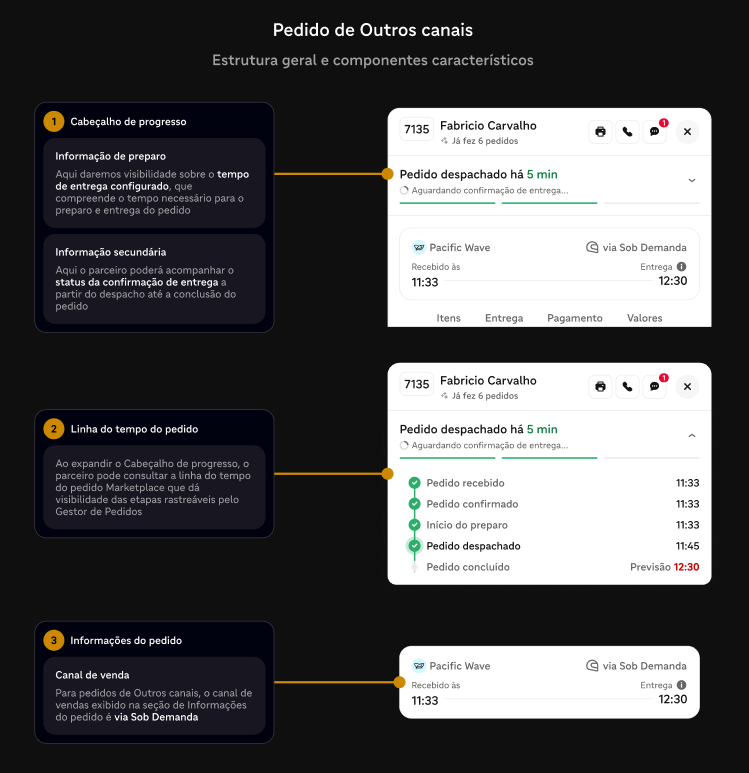Close the second order card with X
This screenshot has width=749, height=773.
[687, 386]
